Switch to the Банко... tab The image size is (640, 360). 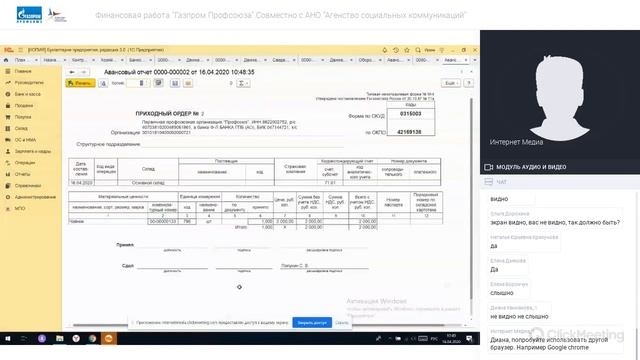click(140, 60)
